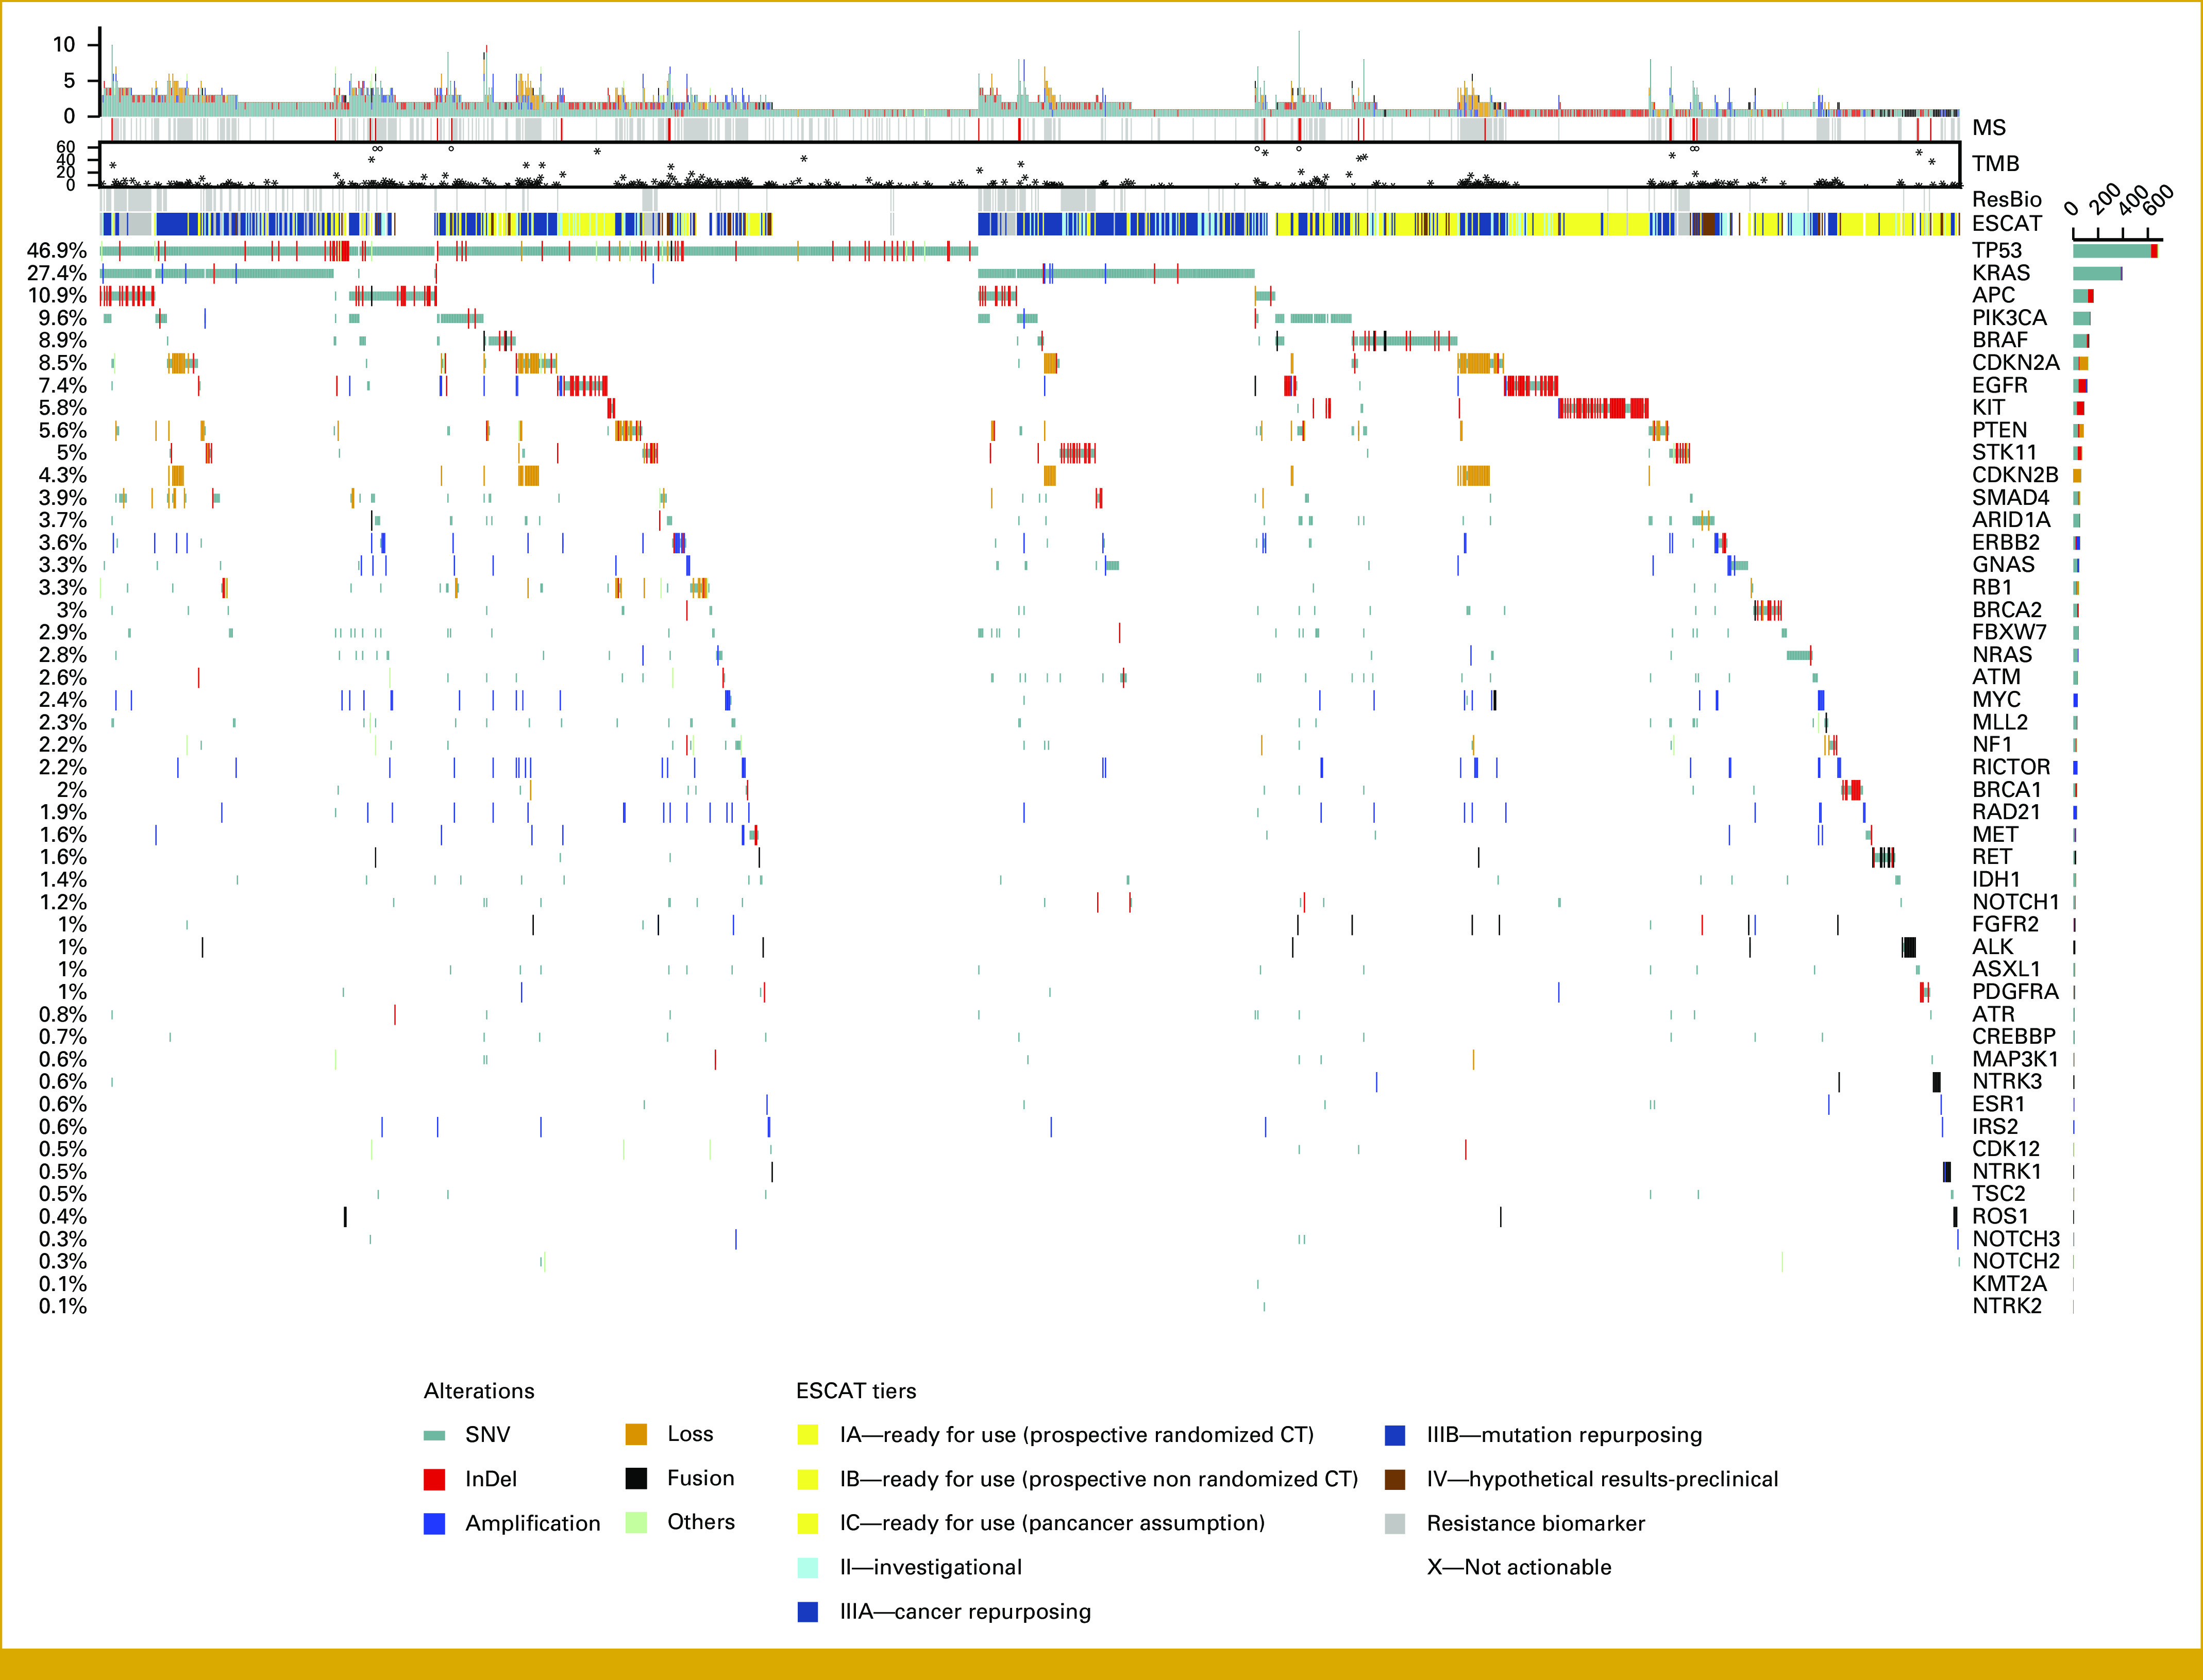Click the ResBio track label
The height and width of the screenshot is (1680, 2203).
click(2006, 199)
